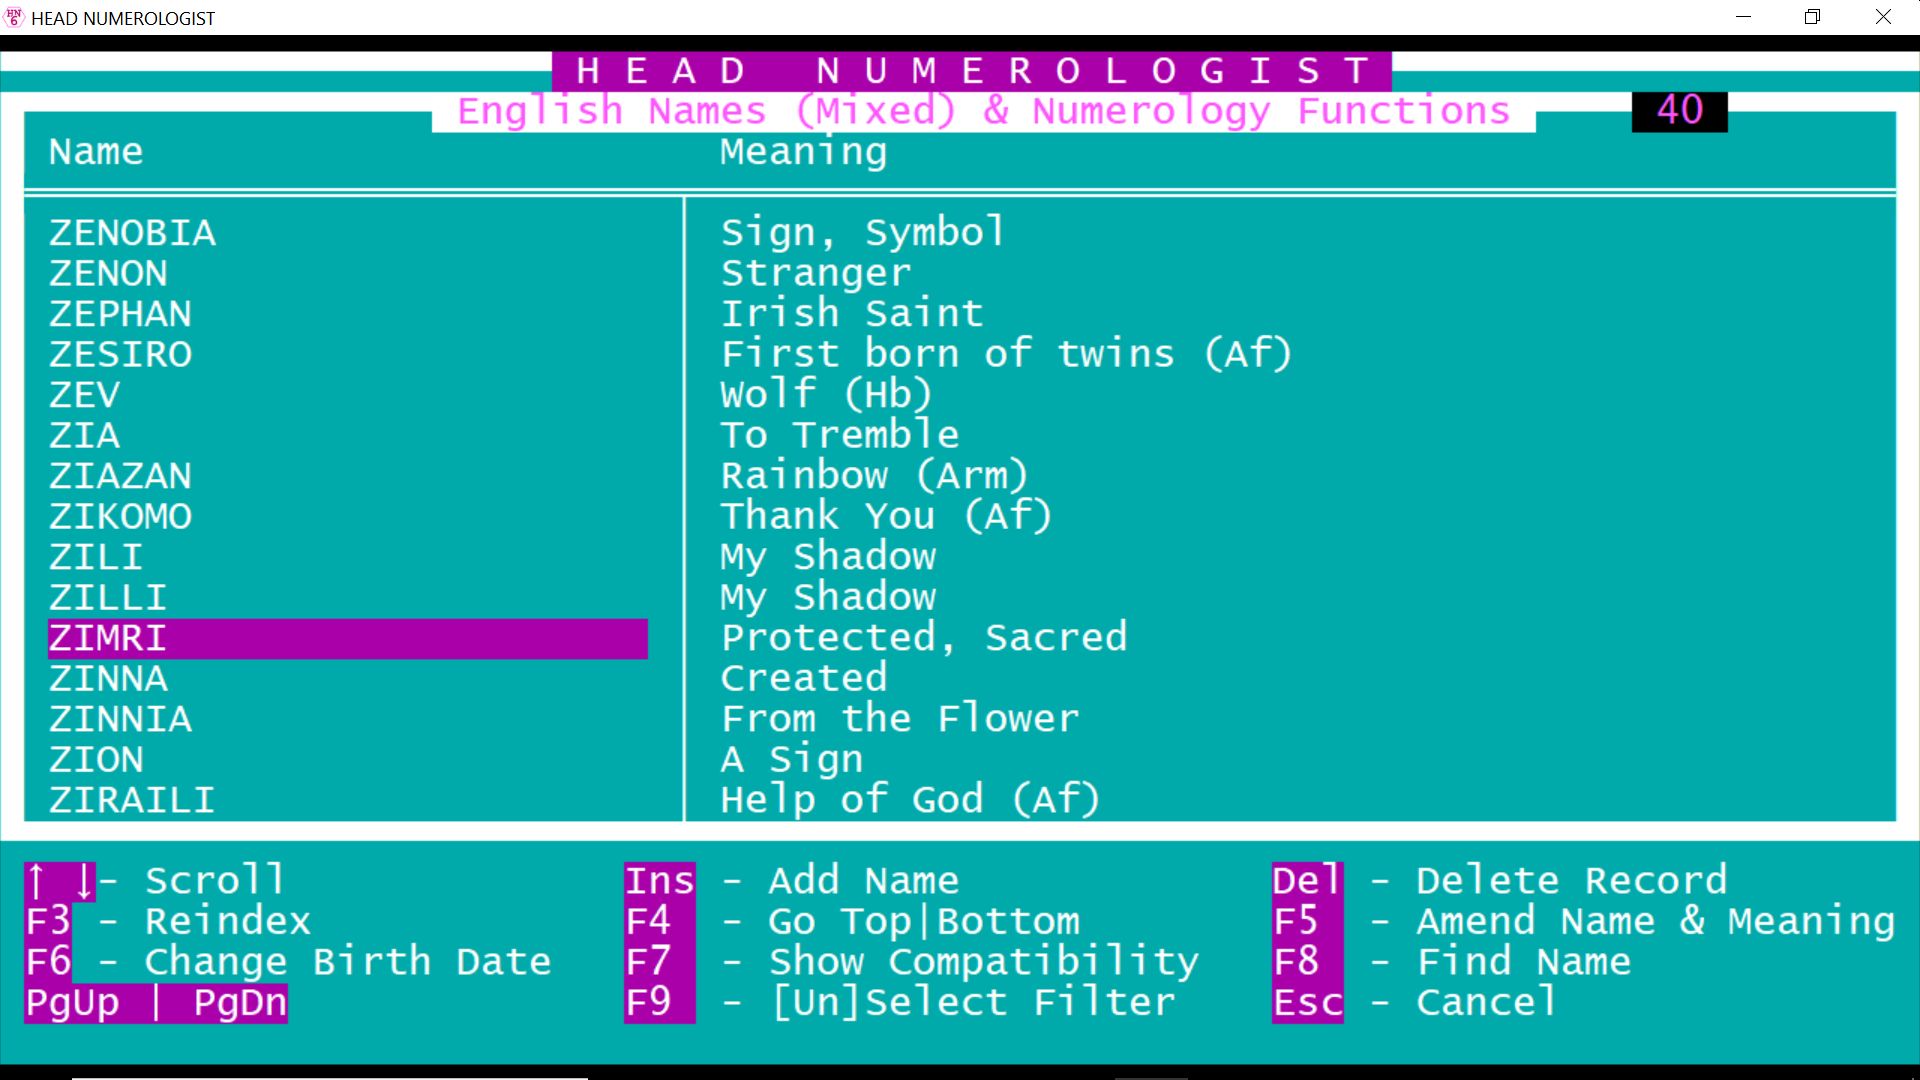Select the name ZIKOMO

click(120, 516)
